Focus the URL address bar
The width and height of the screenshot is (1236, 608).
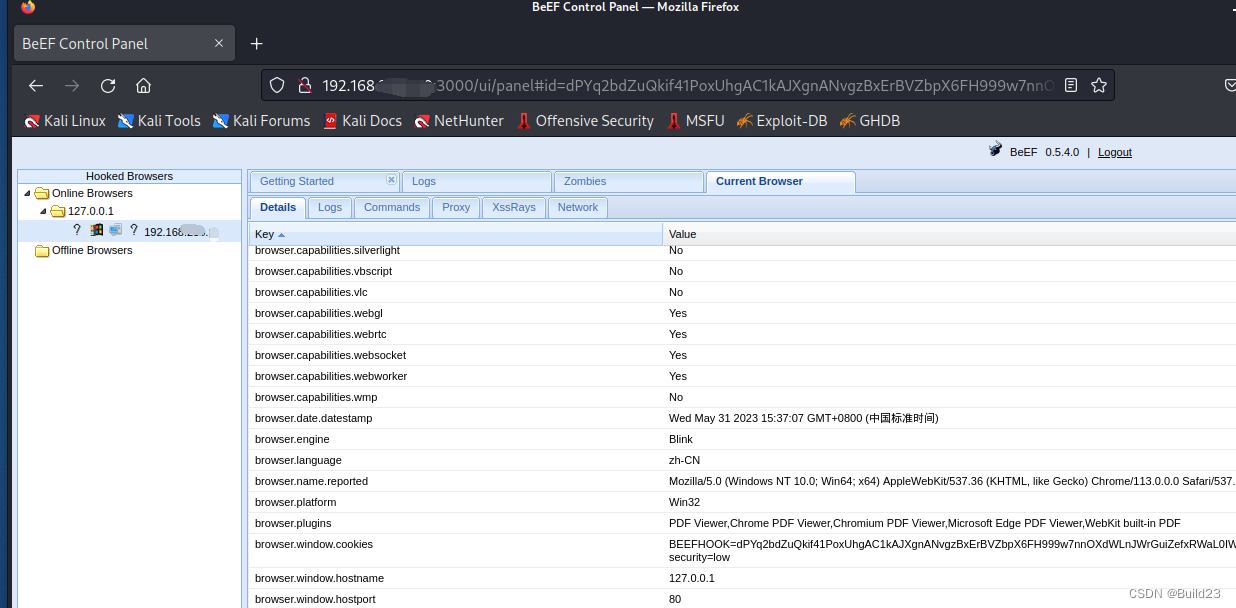[x=688, y=85]
